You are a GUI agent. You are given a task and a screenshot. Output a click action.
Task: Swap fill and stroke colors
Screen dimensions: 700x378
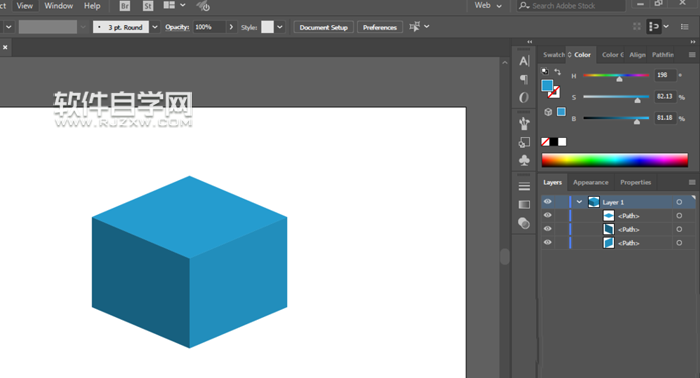[558, 71]
